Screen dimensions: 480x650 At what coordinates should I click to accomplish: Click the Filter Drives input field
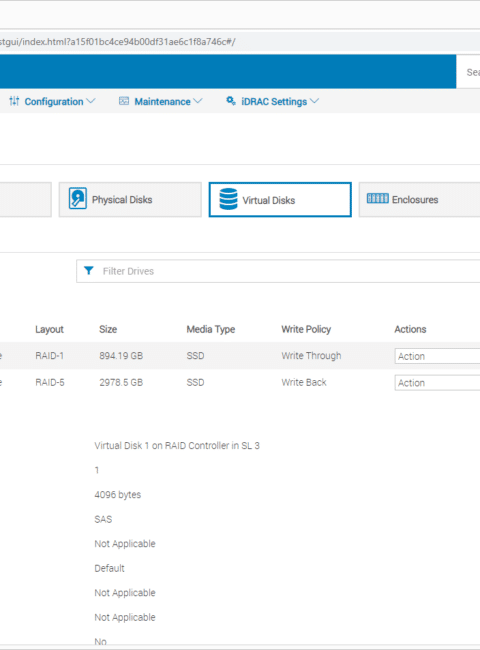(278, 271)
